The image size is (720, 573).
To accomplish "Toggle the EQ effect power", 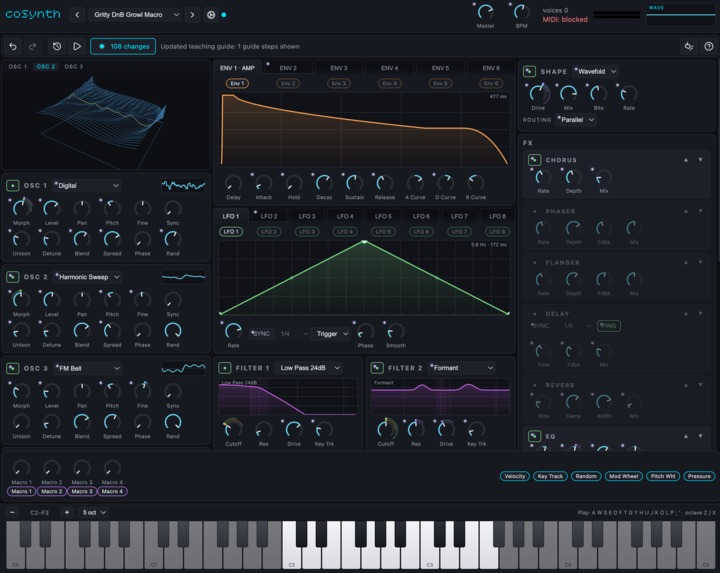I will 534,436.
